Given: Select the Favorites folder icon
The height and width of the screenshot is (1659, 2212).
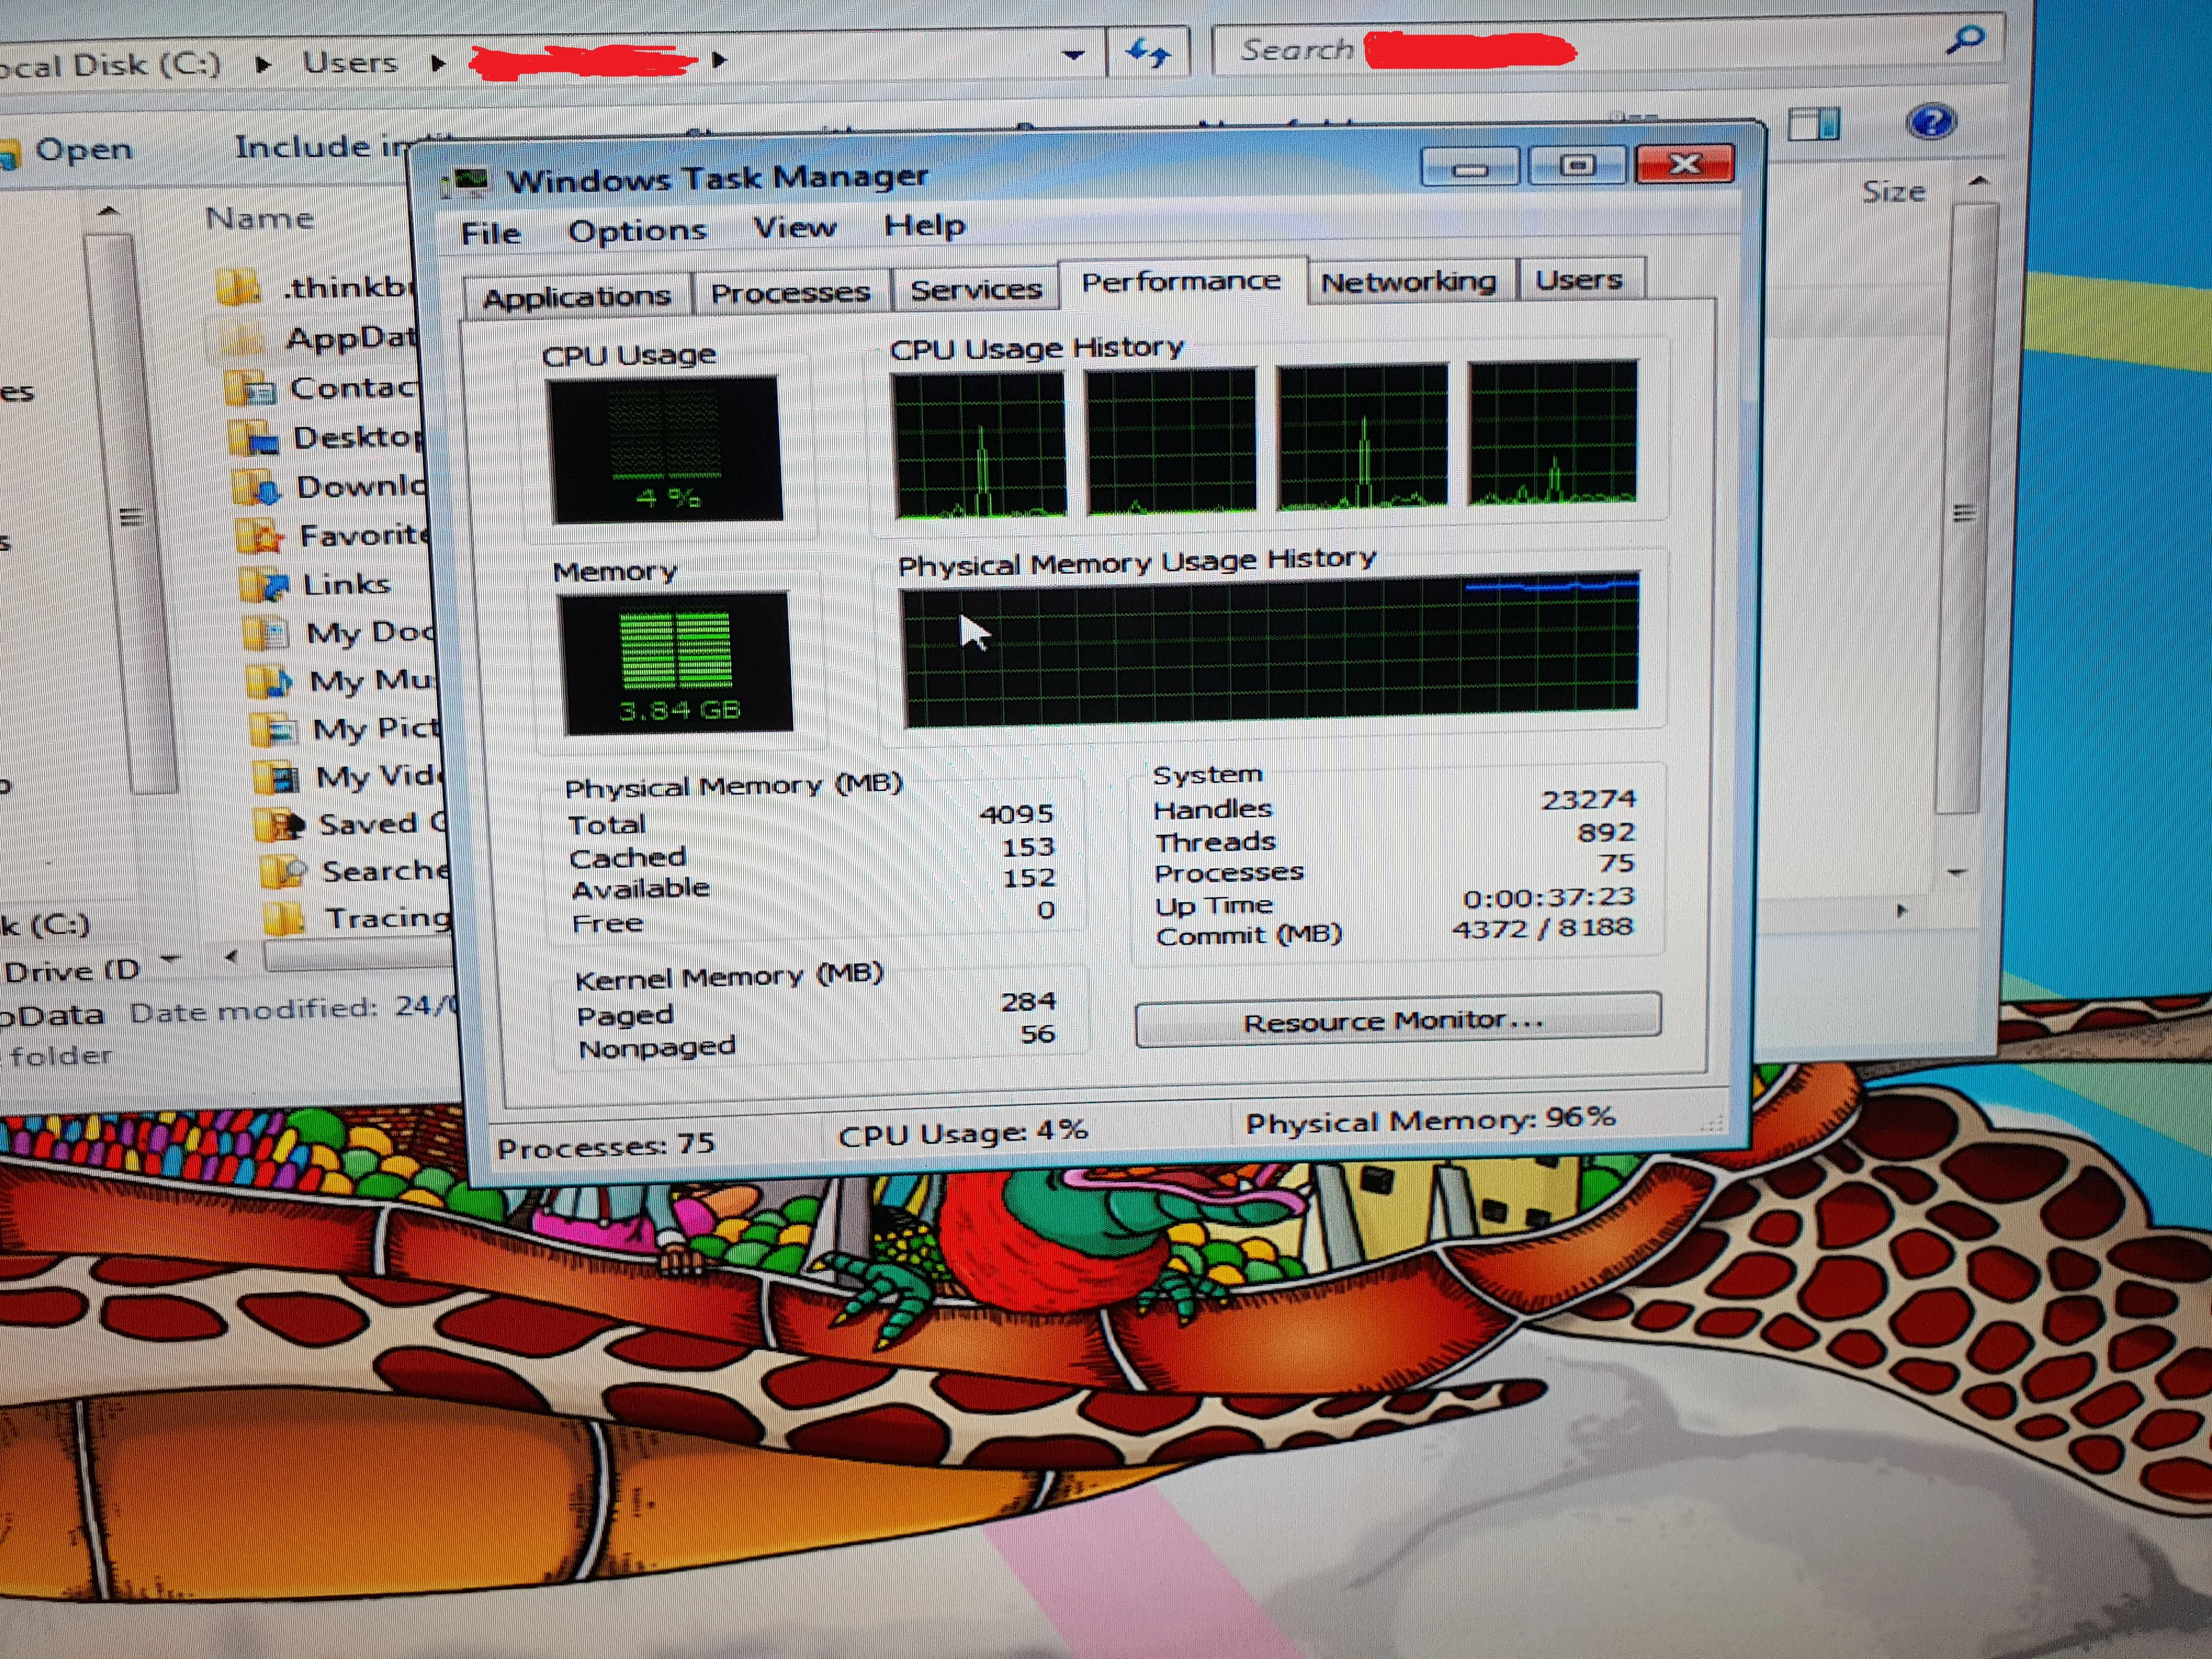Looking at the screenshot, I should pos(261,537).
